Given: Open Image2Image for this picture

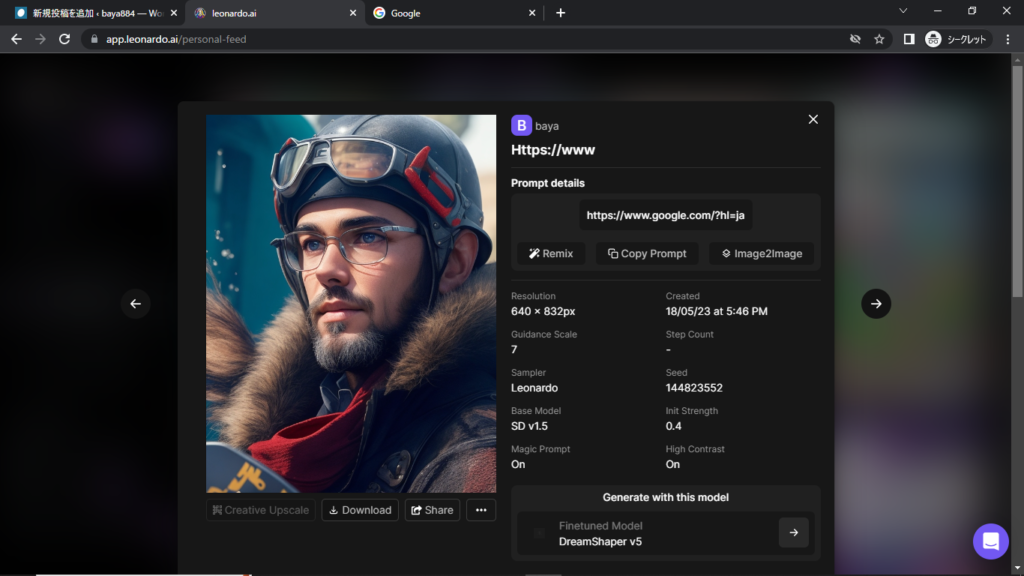Looking at the screenshot, I should click(761, 254).
